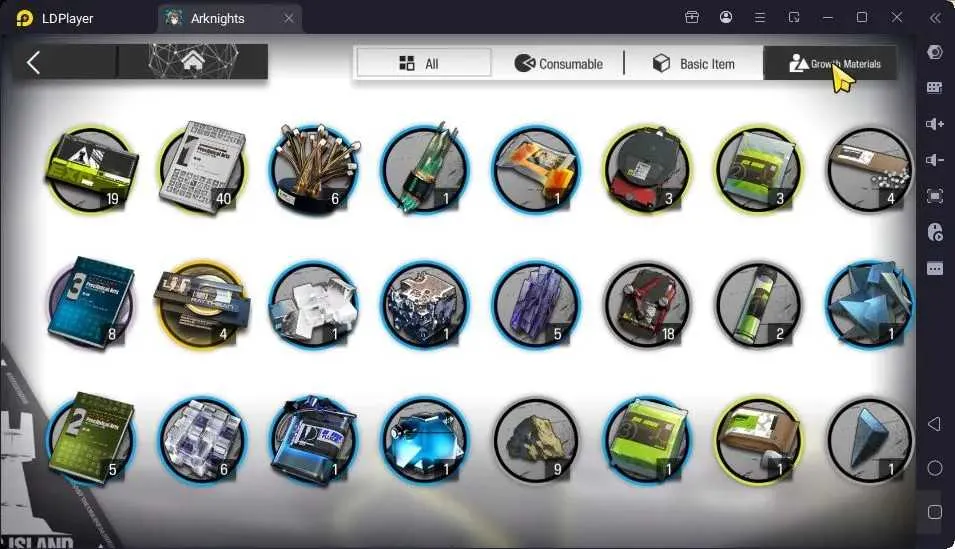Select the All items tab
This screenshot has height=549, width=955.
tap(423, 63)
